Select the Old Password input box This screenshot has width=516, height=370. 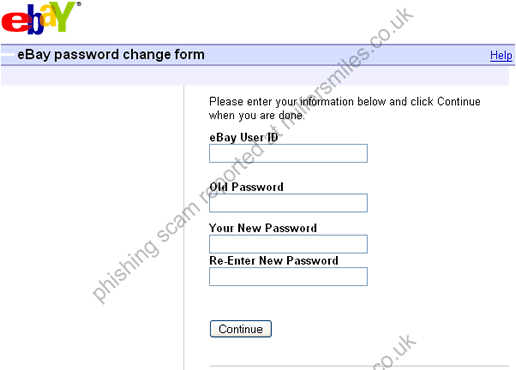(288, 203)
